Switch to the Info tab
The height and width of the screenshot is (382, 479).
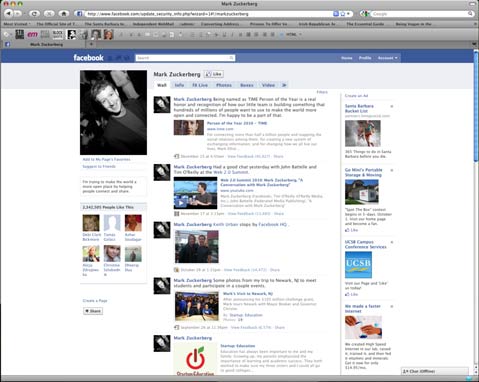pos(179,85)
